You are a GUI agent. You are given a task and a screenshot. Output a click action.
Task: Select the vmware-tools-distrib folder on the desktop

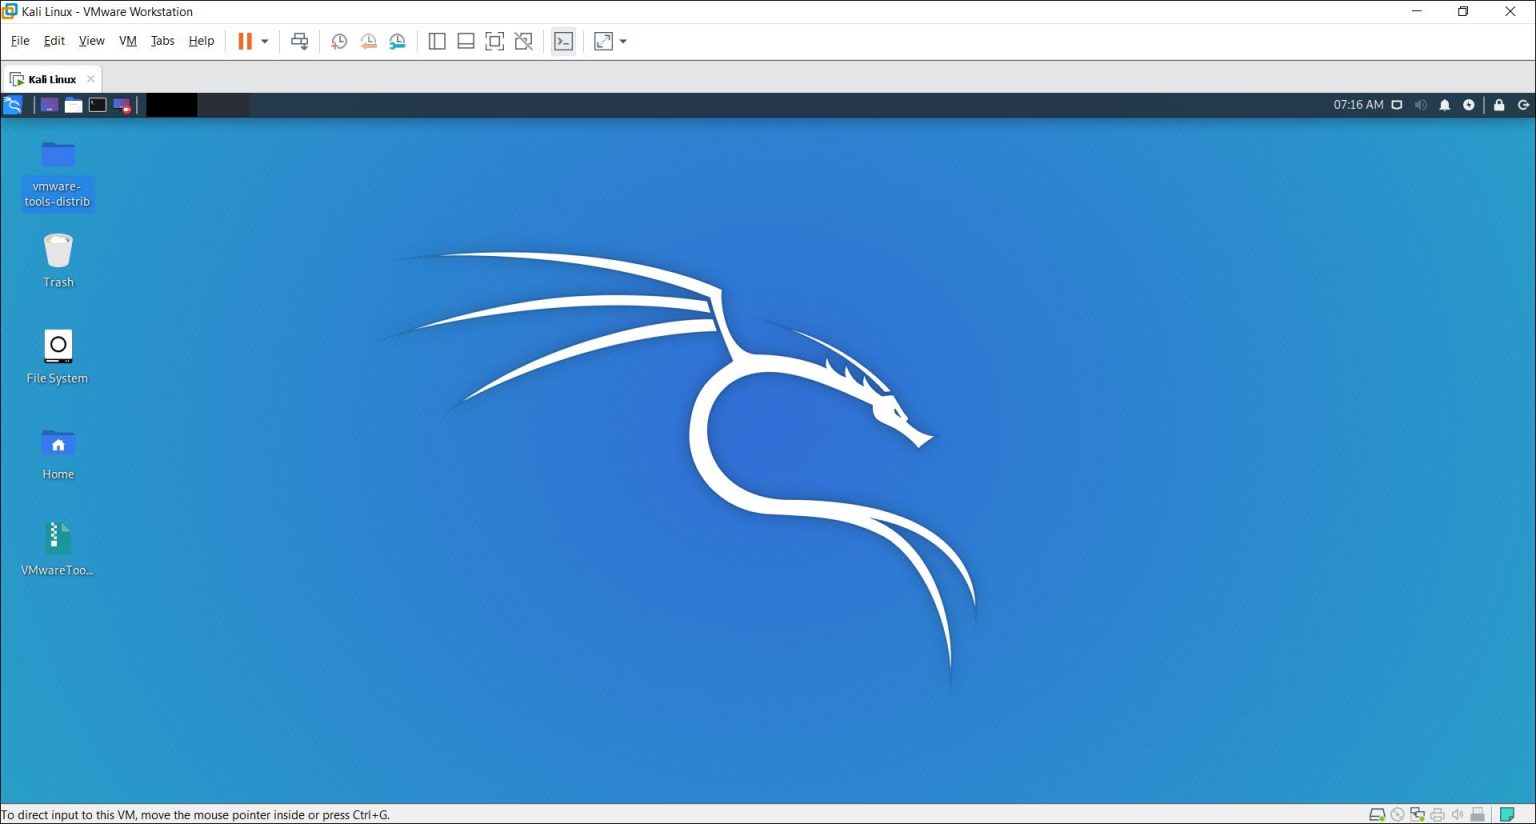click(58, 174)
